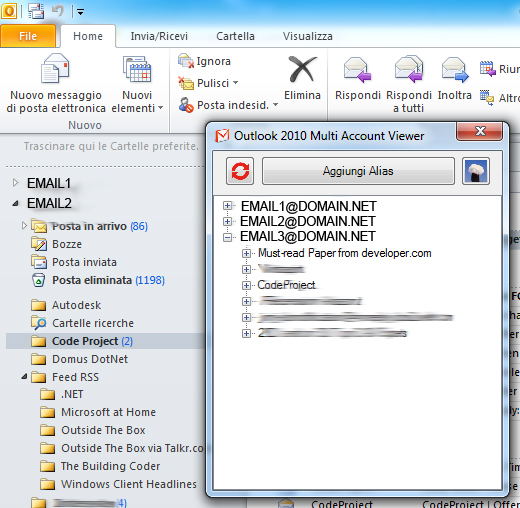Click the Altro reply options icon
The image size is (520, 508).
487,98
